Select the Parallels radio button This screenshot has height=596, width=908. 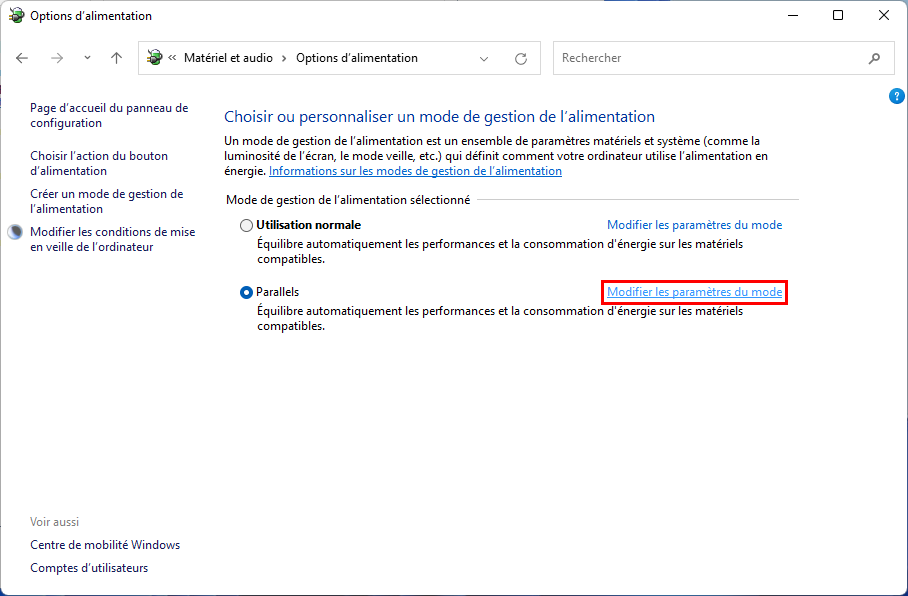pyautogui.click(x=246, y=292)
